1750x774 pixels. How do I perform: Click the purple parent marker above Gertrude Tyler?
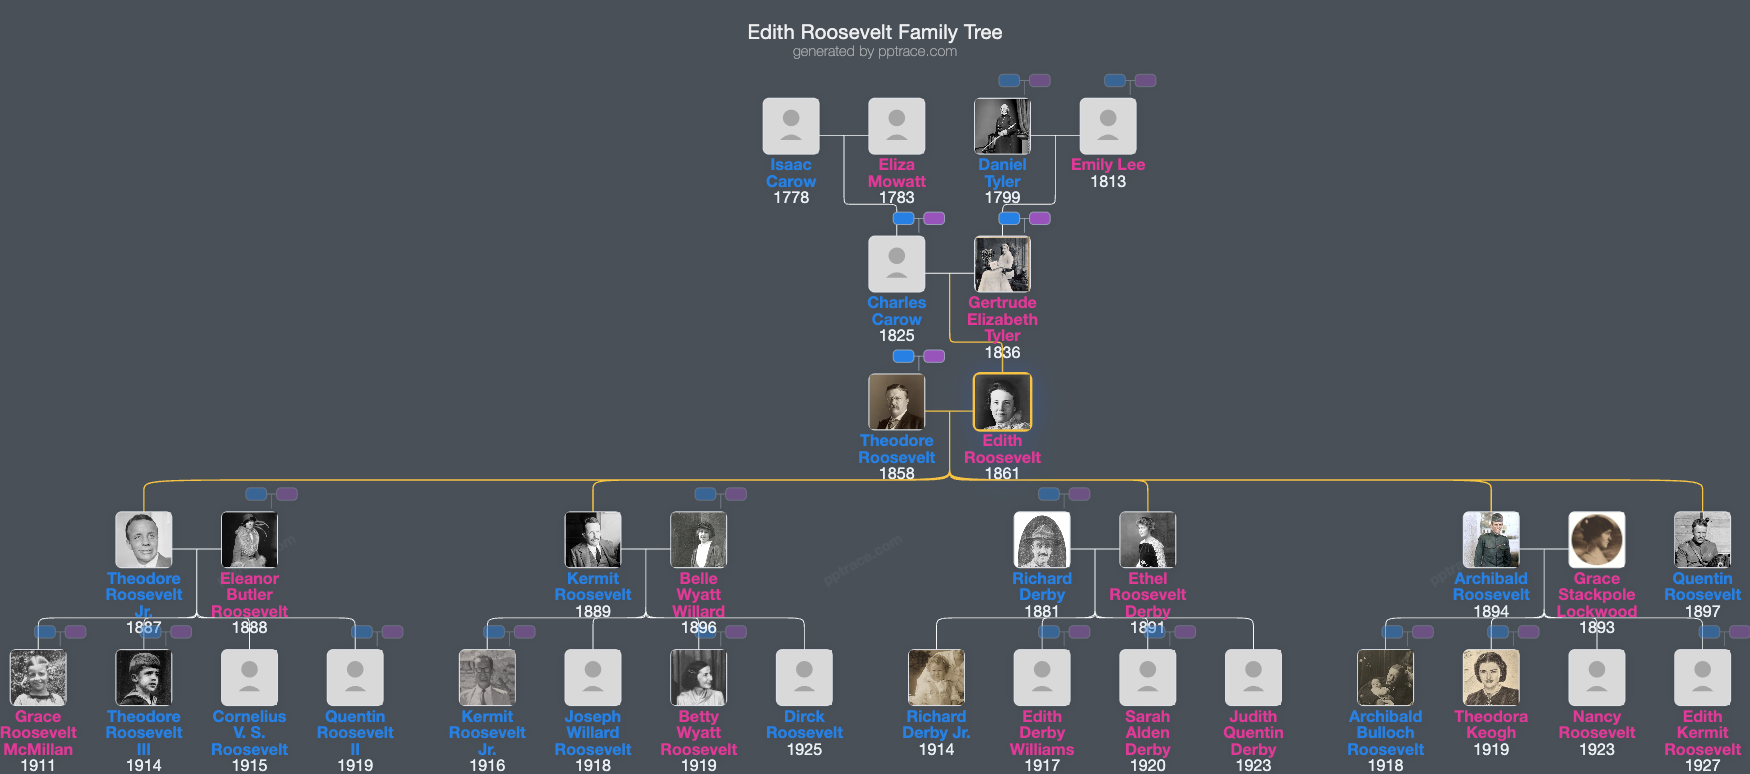click(x=1040, y=218)
